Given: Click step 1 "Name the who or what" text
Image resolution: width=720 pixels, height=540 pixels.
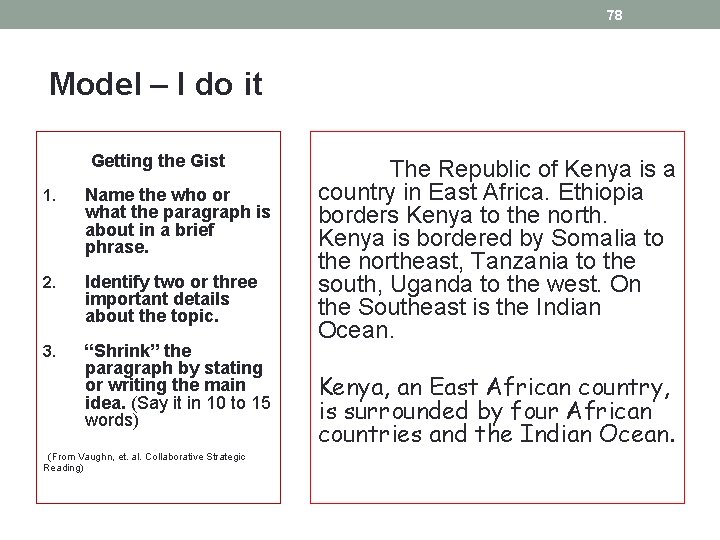Looking at the screenshot, I should 177,221.
